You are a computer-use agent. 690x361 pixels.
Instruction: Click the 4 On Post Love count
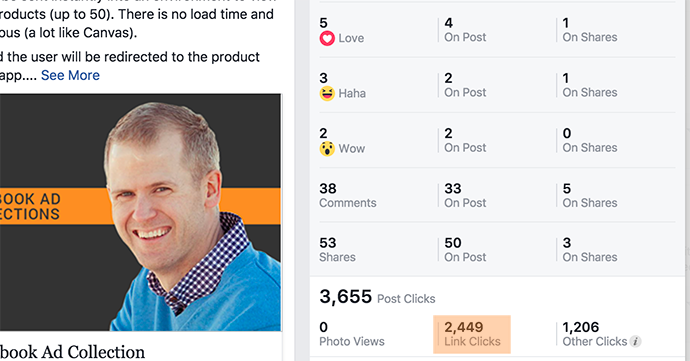coord(465,30)
